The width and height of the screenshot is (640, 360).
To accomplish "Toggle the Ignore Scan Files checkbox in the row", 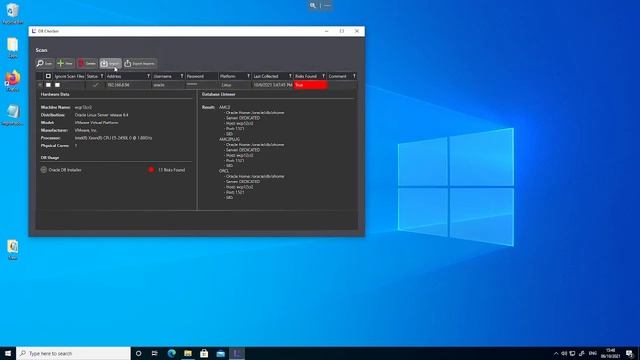I will pos(58,85).
